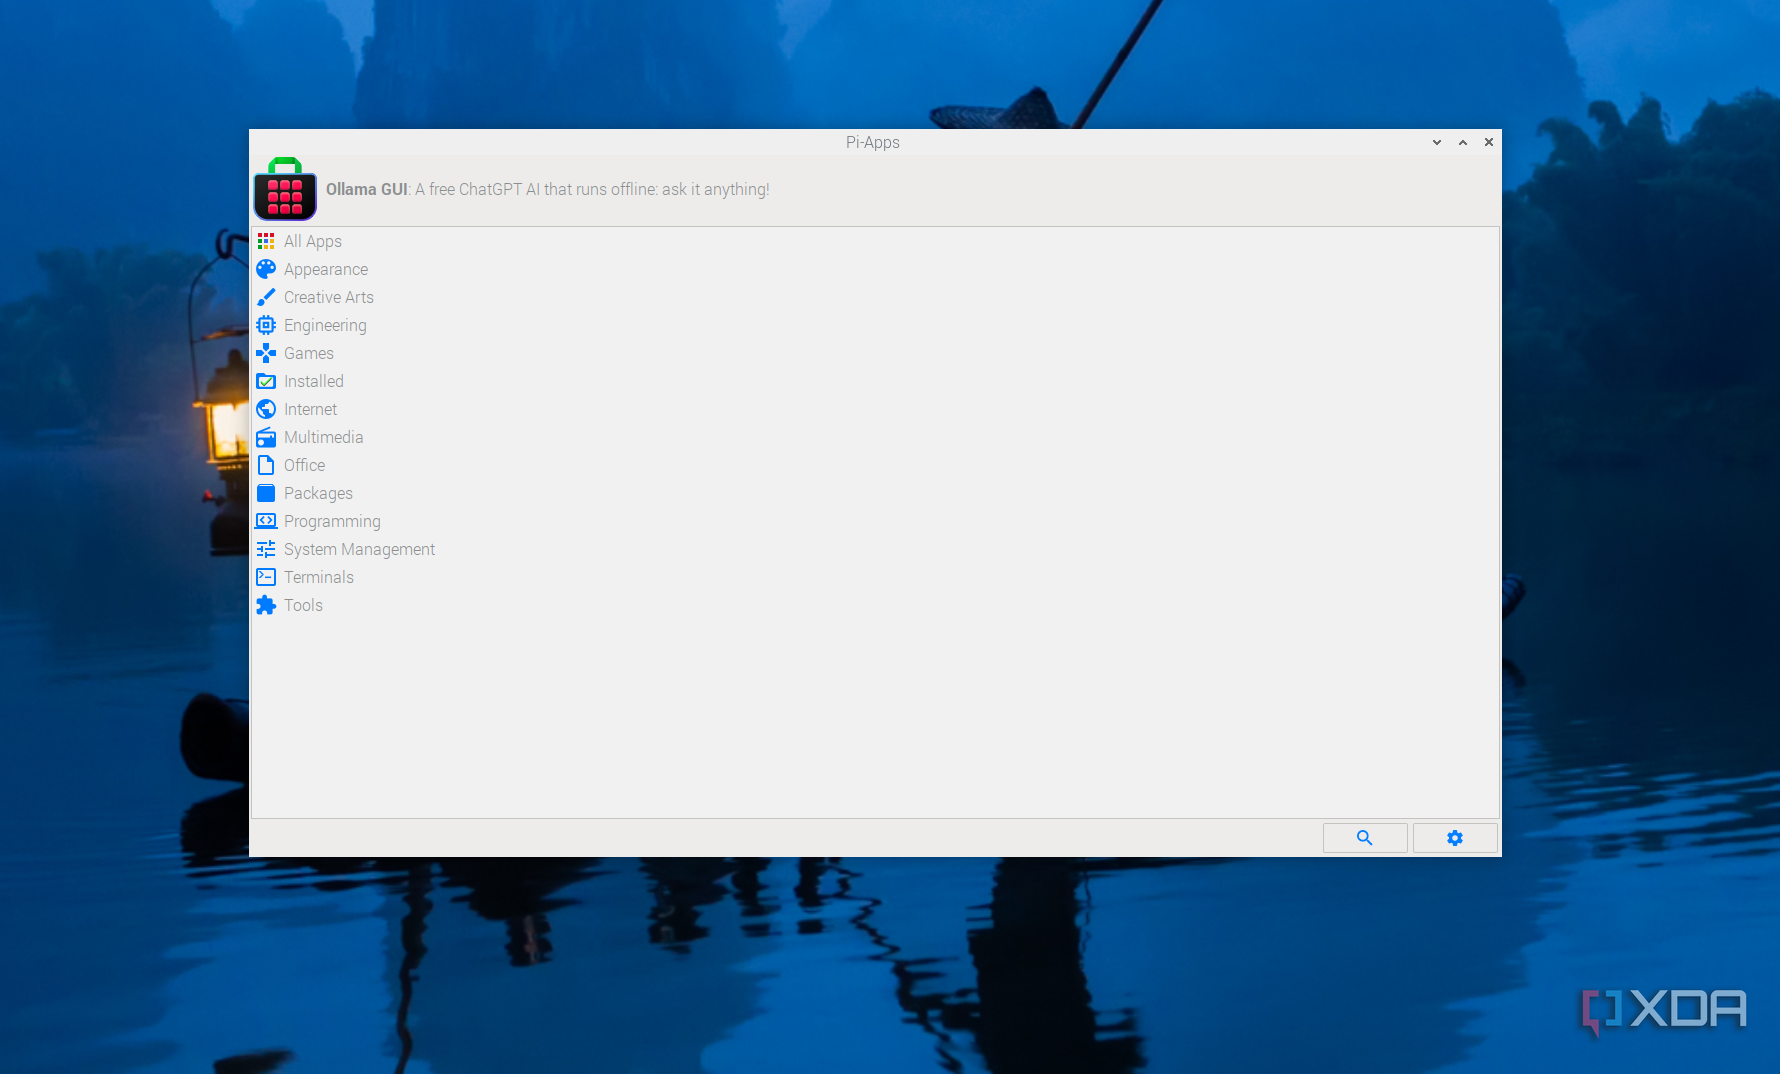Viewport: 1780px width, 1074px height.
Task: Click the Multimedia radio icon
Action: pyautogui.click(x=266, y=437)
